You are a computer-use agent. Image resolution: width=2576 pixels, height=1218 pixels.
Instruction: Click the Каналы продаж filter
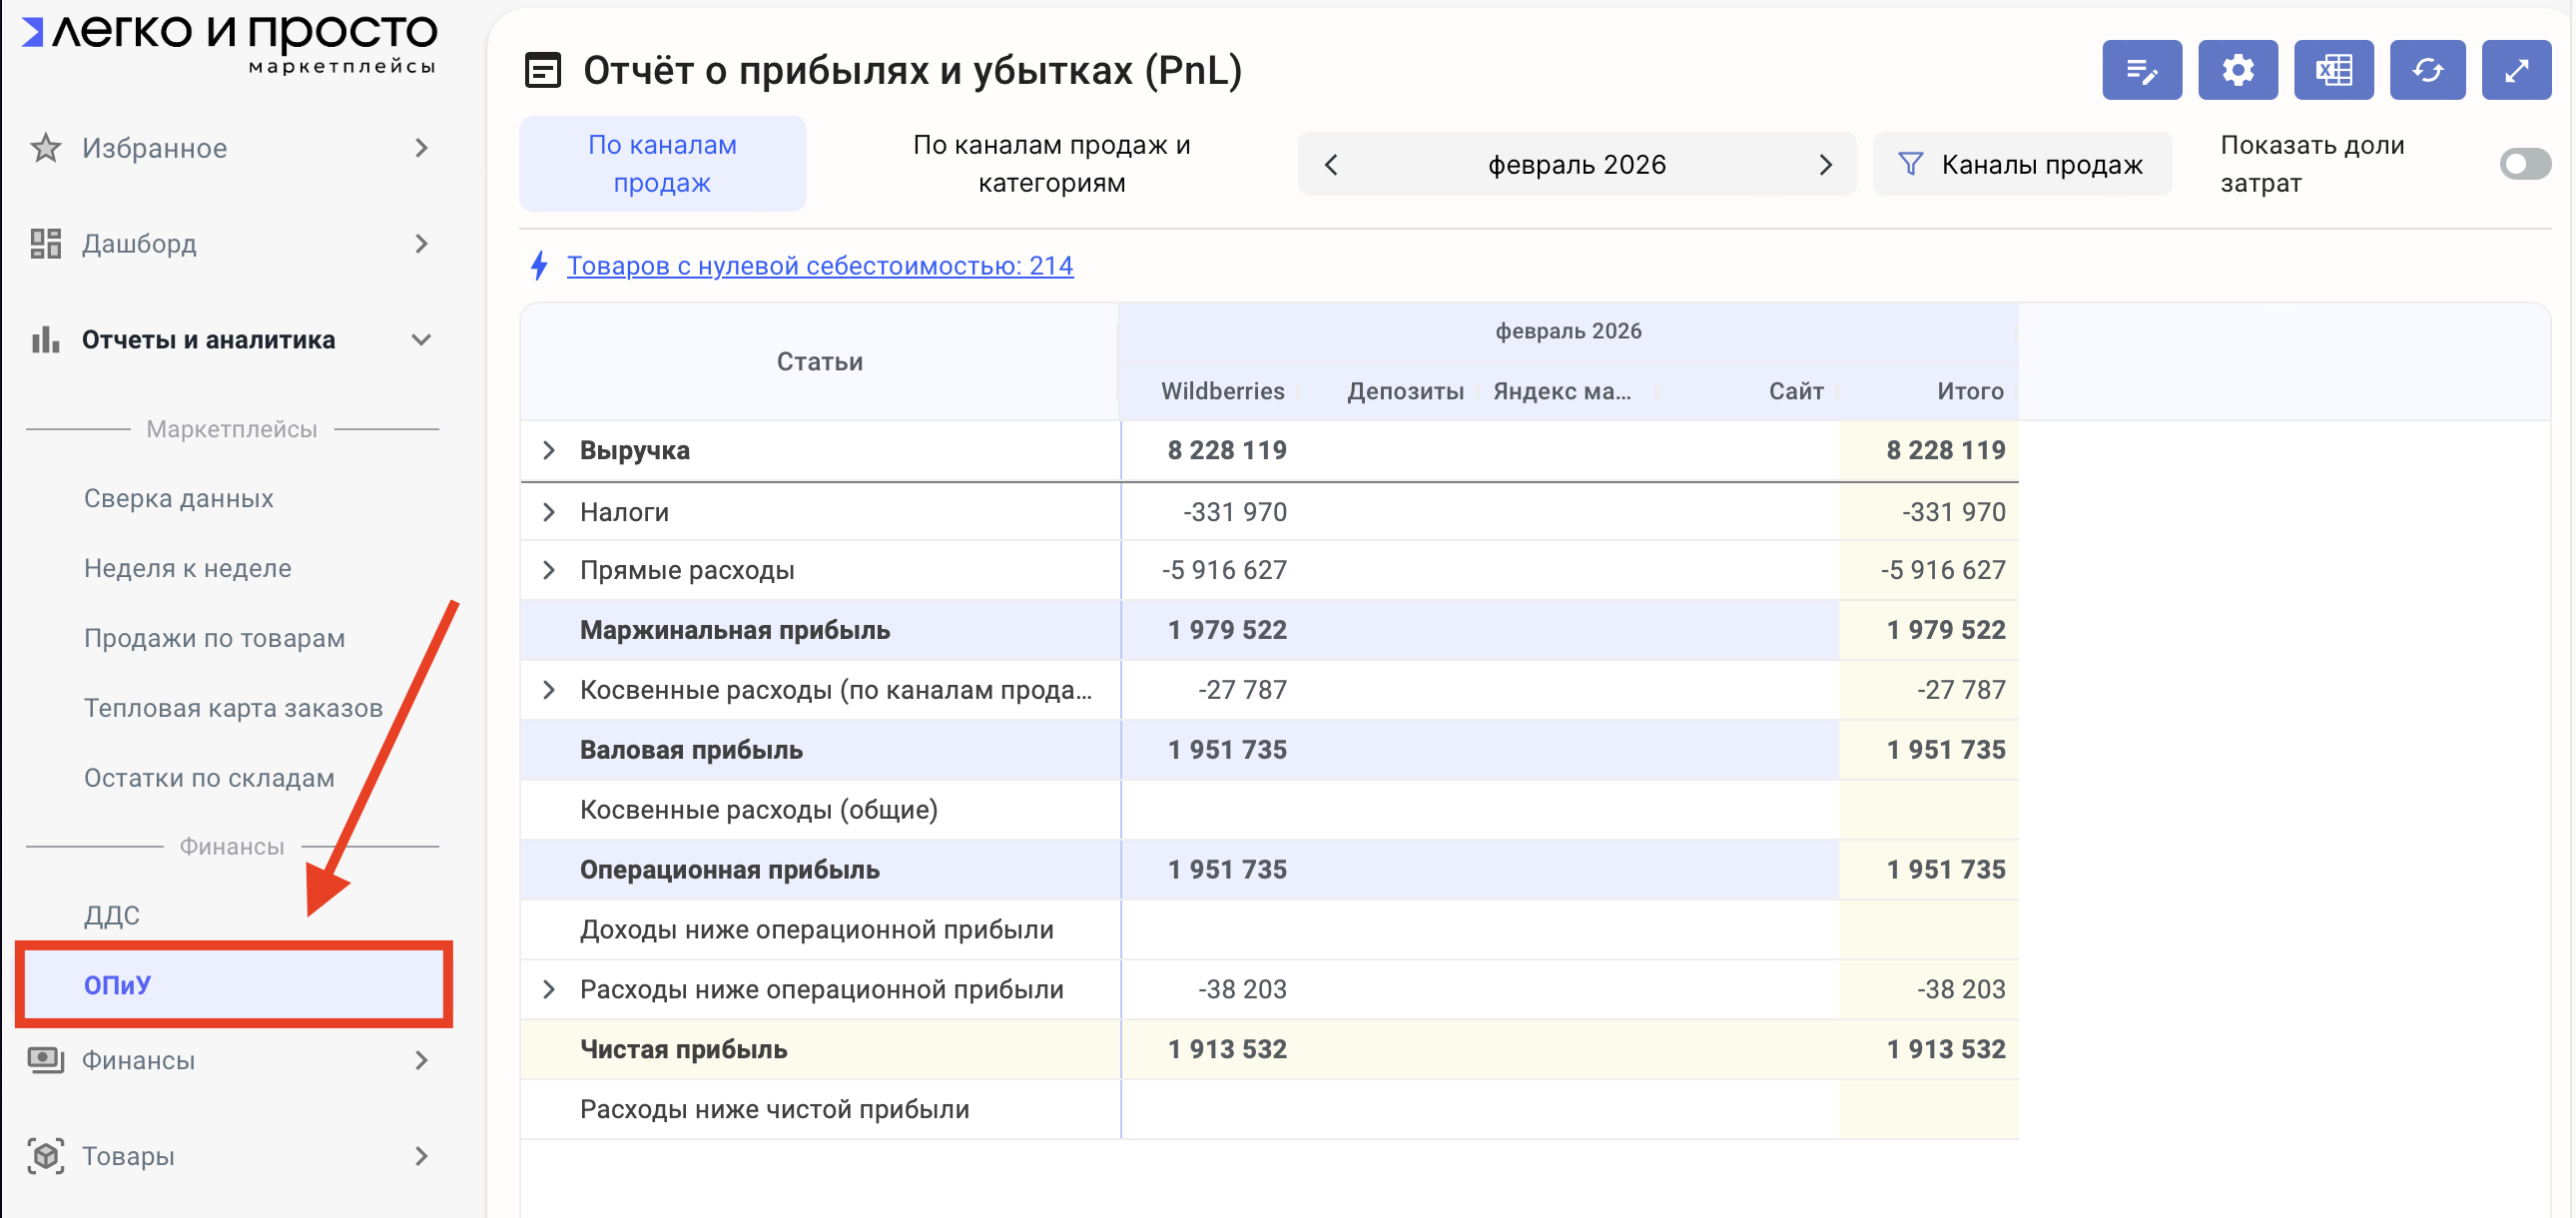tap(2021, 164)
